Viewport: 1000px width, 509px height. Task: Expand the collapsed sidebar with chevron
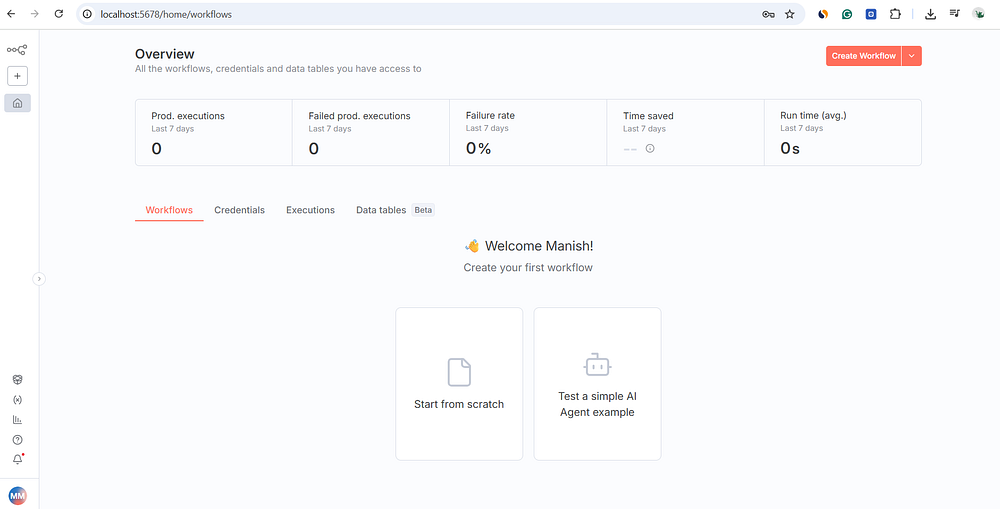pos(39,279)
